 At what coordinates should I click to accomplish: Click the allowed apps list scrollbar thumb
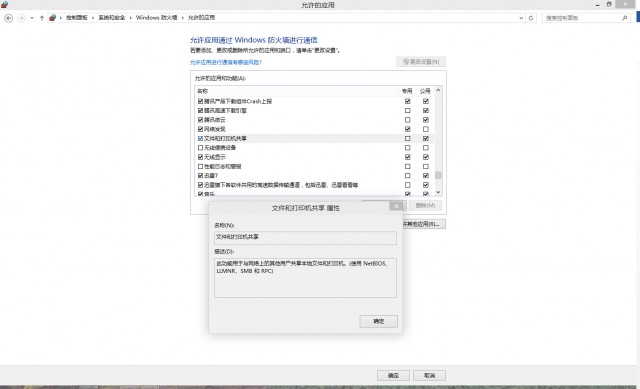(x=438, y=175)
